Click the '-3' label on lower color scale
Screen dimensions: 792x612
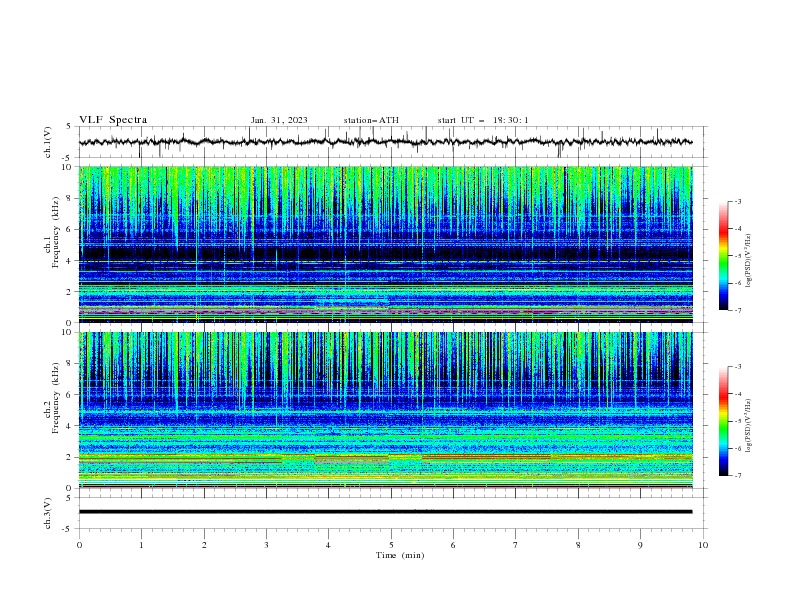(738, 367)
